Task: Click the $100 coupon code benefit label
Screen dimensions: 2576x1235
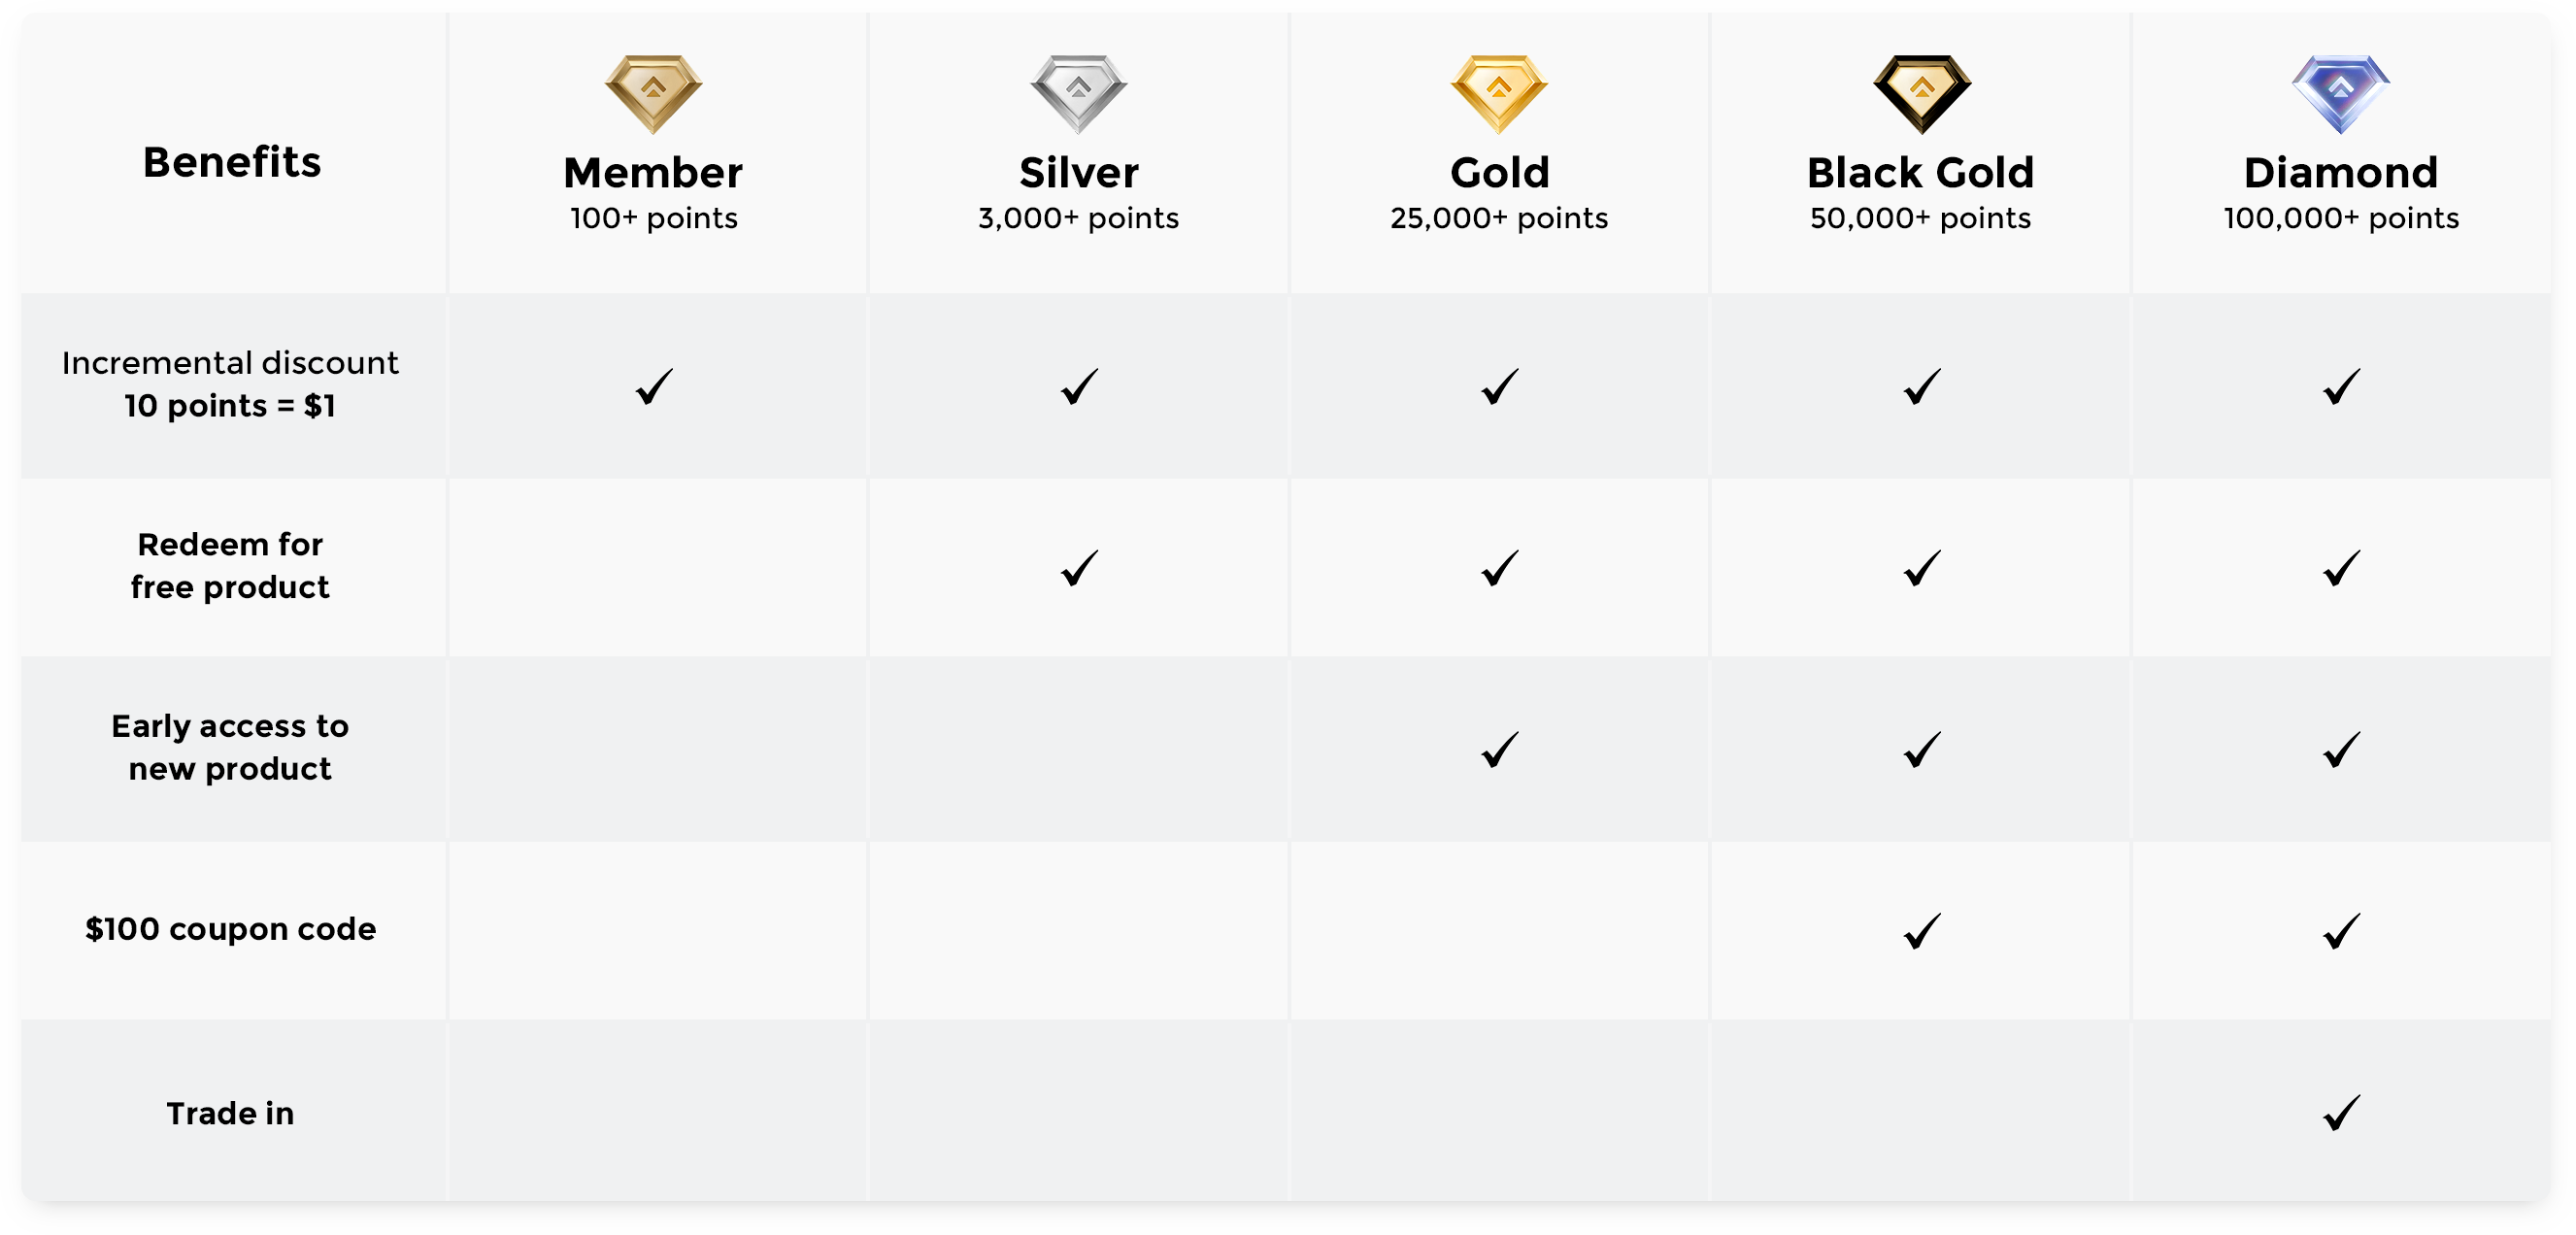Action: 230,929
